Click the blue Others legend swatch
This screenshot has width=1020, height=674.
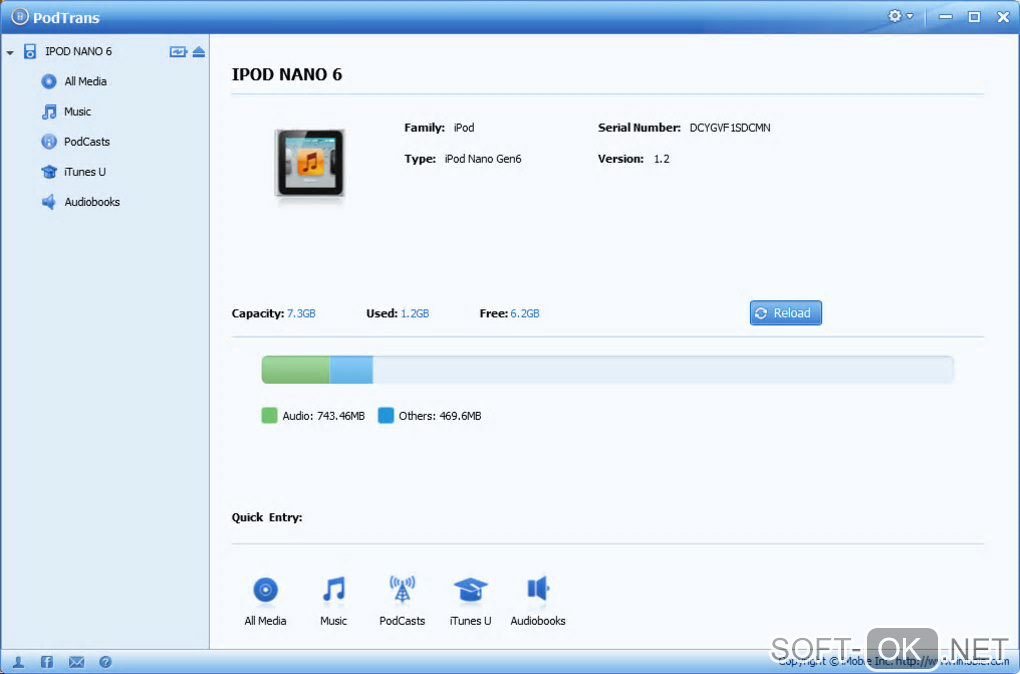point(386,416)
